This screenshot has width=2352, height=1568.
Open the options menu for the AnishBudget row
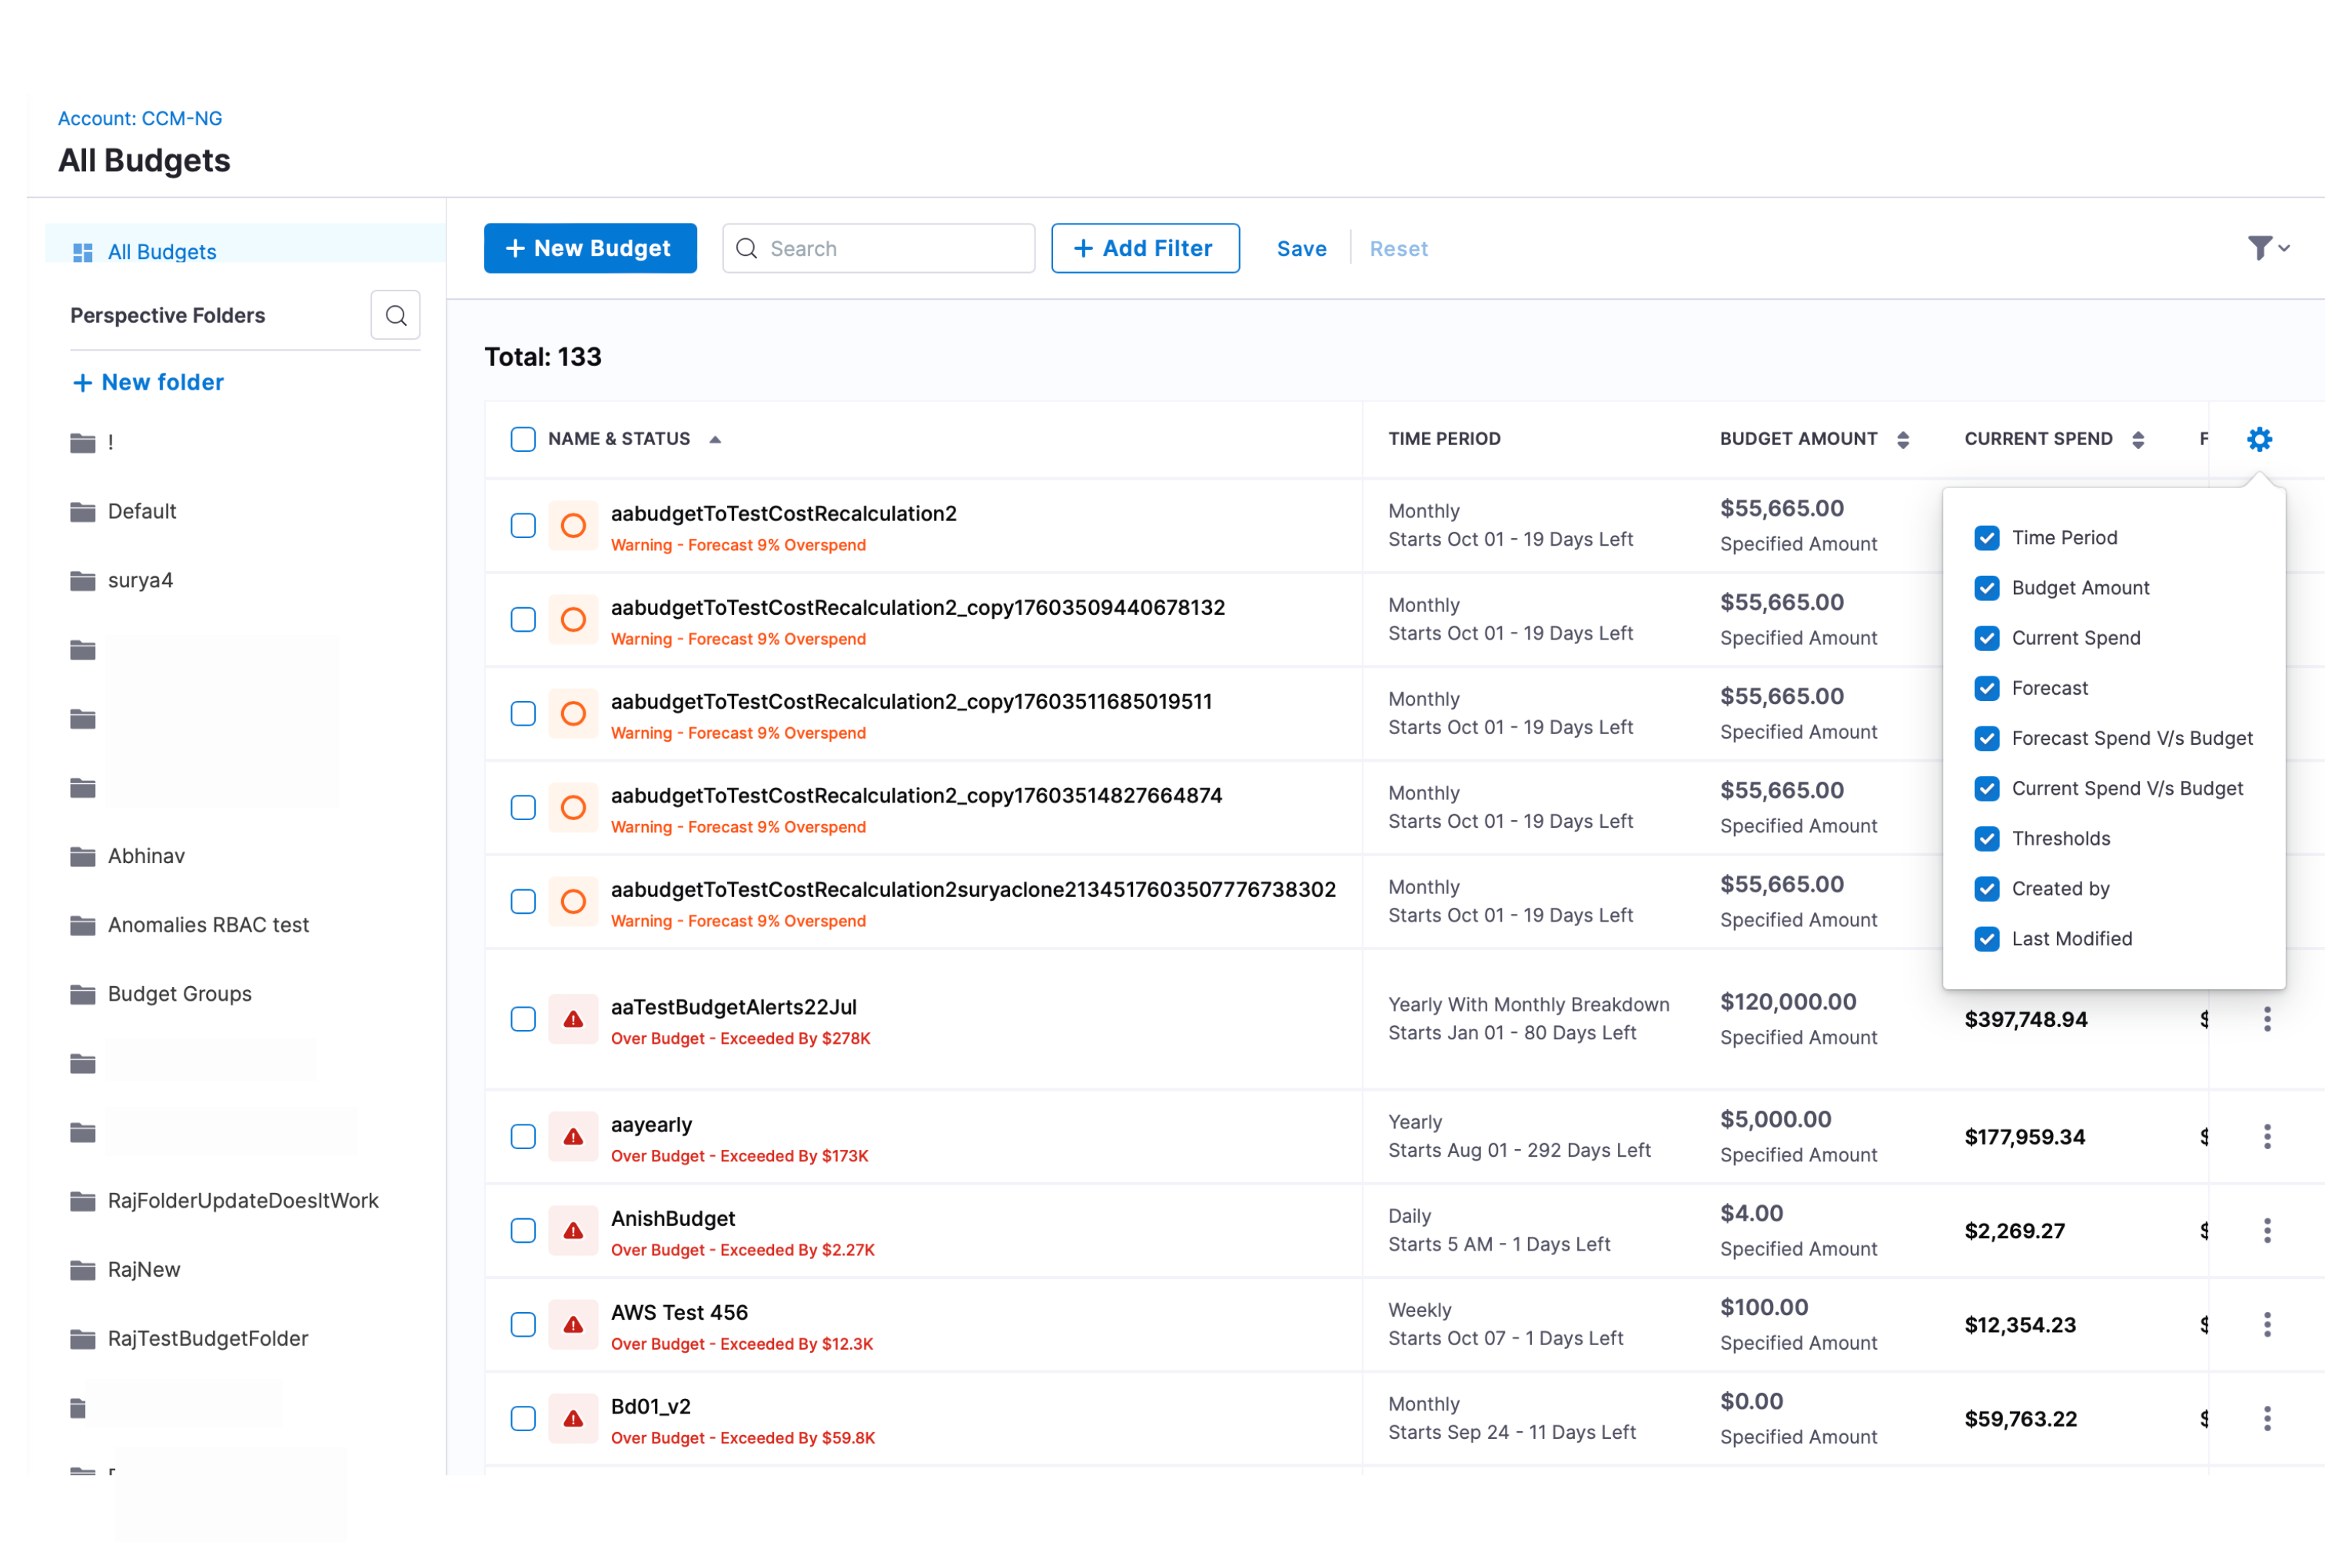pyautogui.click(x=2267, y=1231)
